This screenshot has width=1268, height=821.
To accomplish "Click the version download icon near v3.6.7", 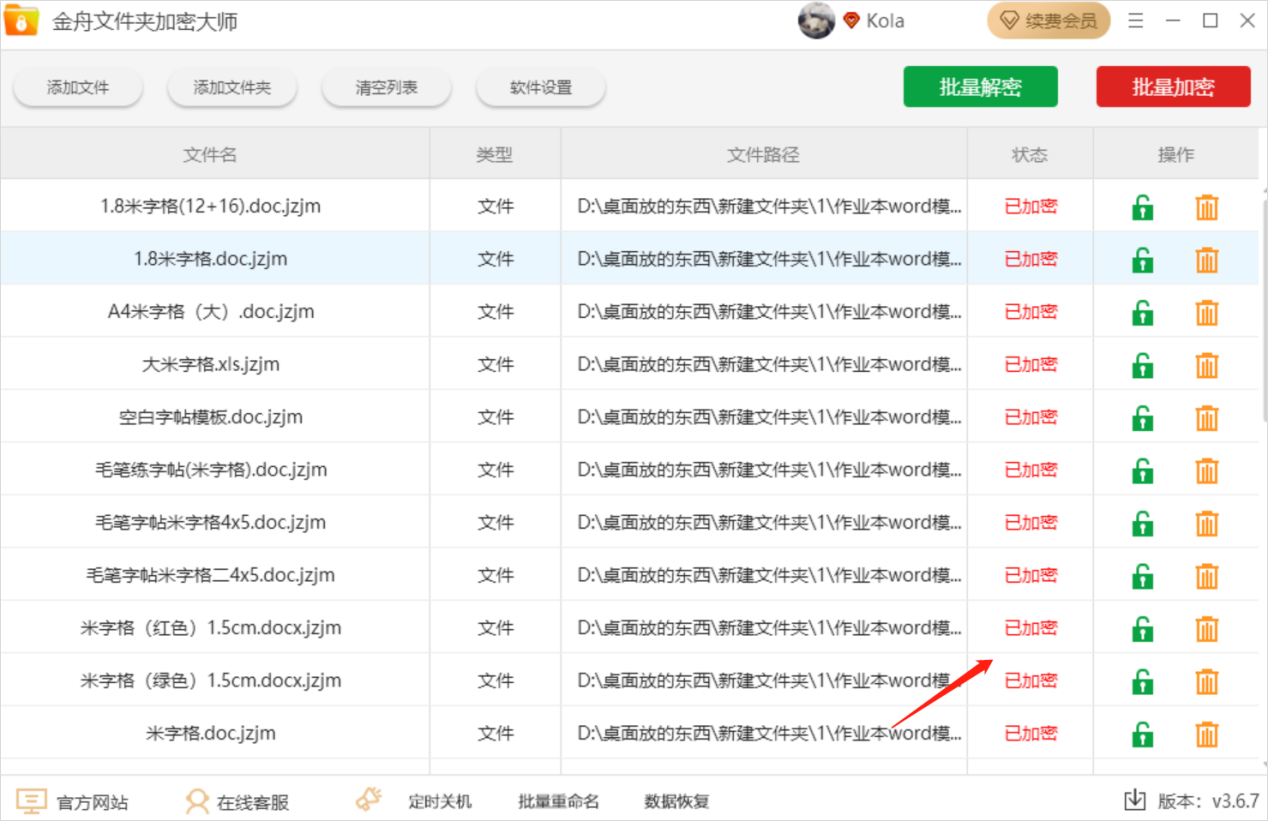I will (1134, 800).
